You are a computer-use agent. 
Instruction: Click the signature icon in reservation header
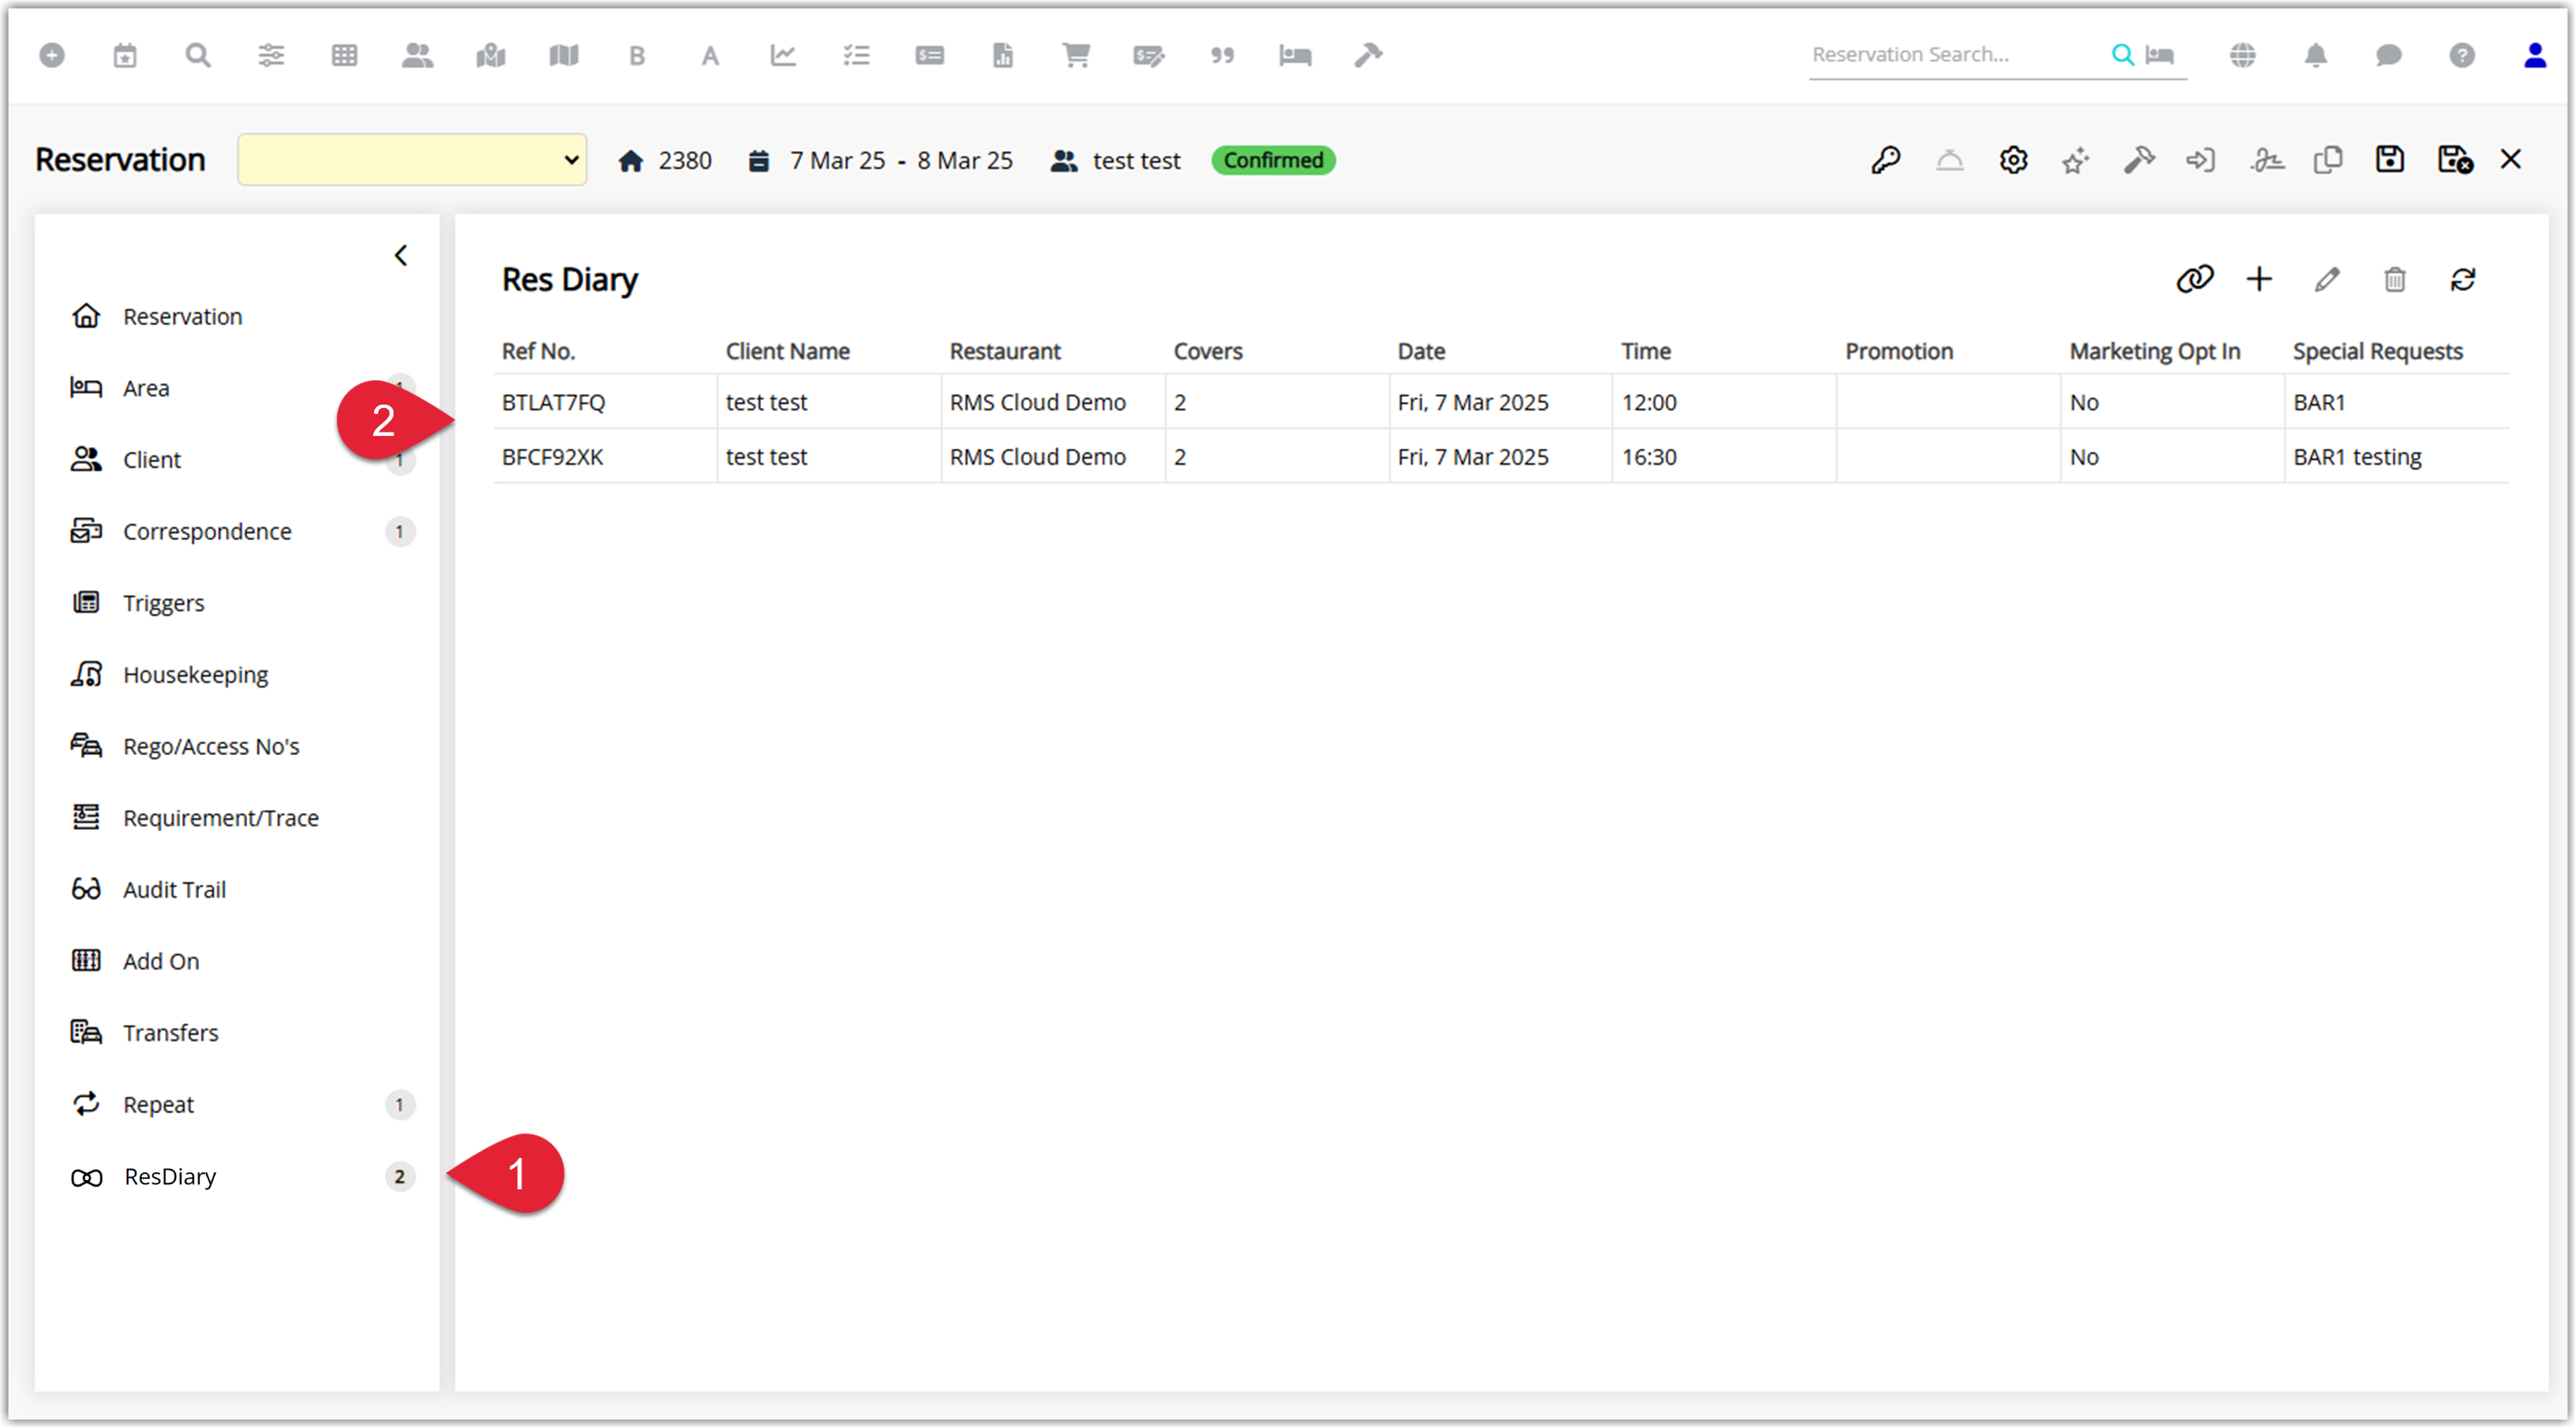point(2266,160)
